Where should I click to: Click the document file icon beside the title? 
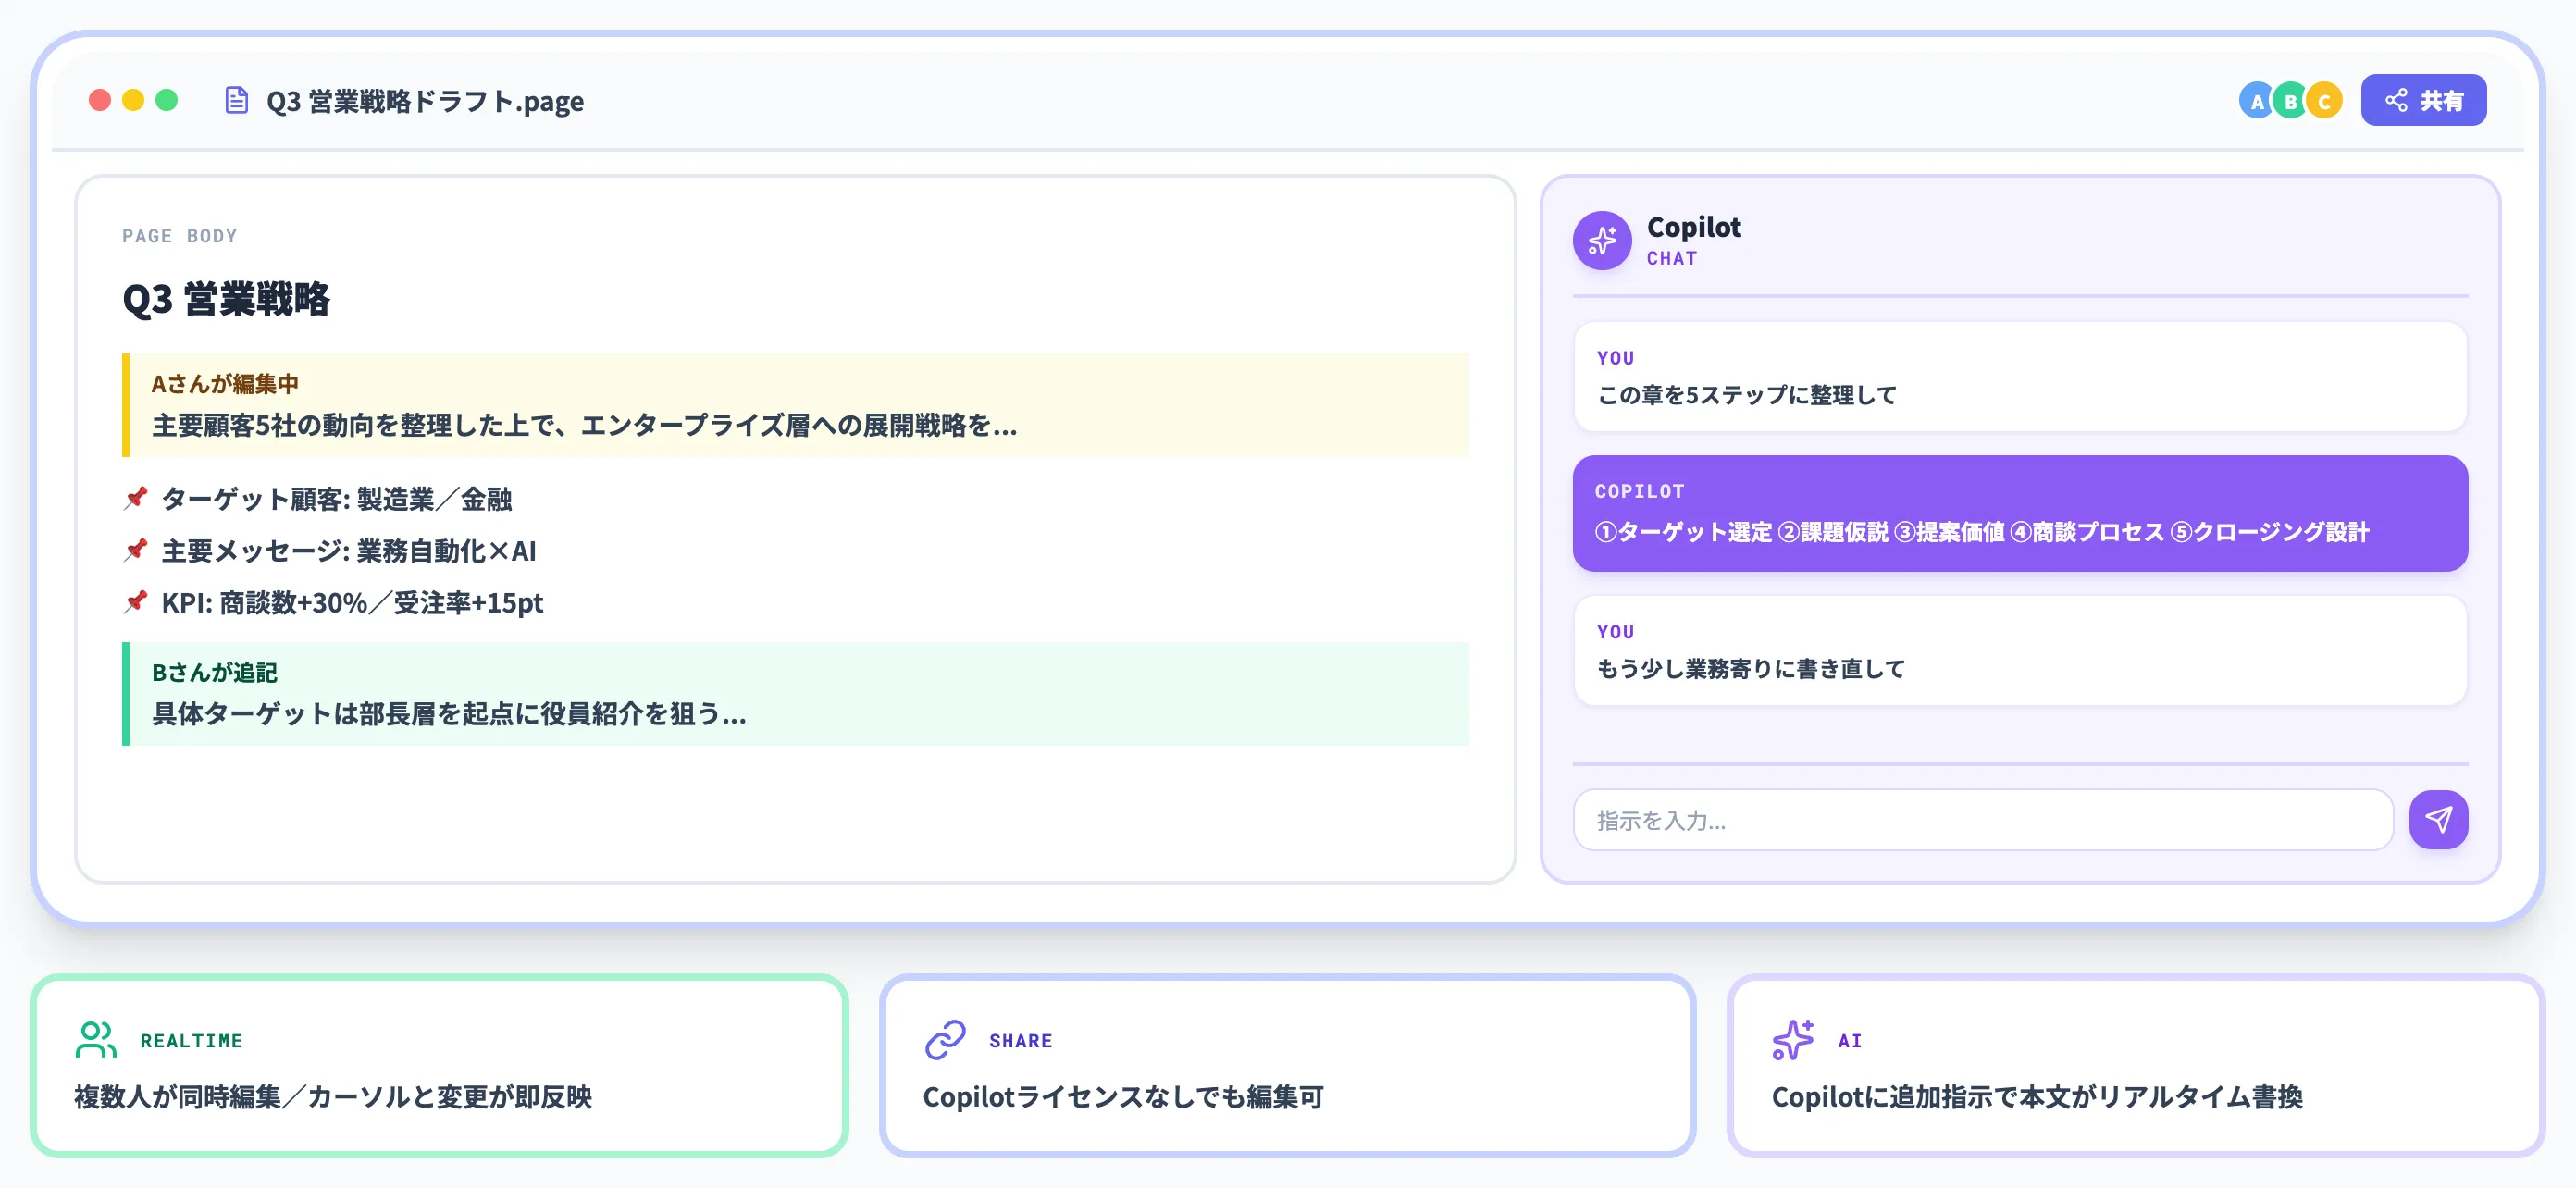(236, 100)
